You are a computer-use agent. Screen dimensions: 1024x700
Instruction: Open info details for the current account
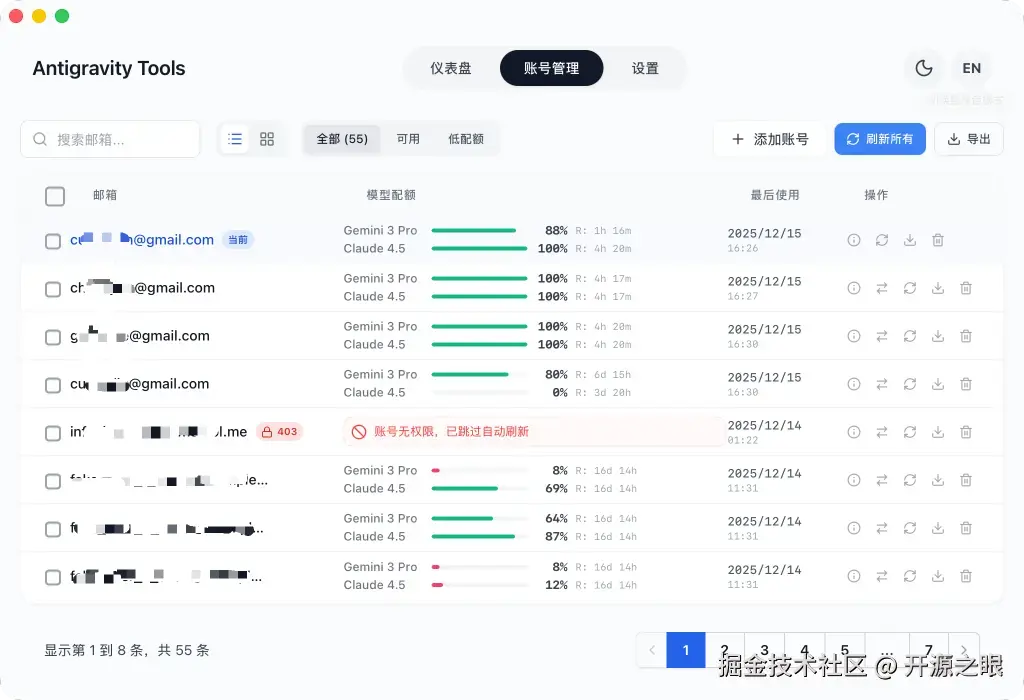pyautogui.click(x=853, y=240)
